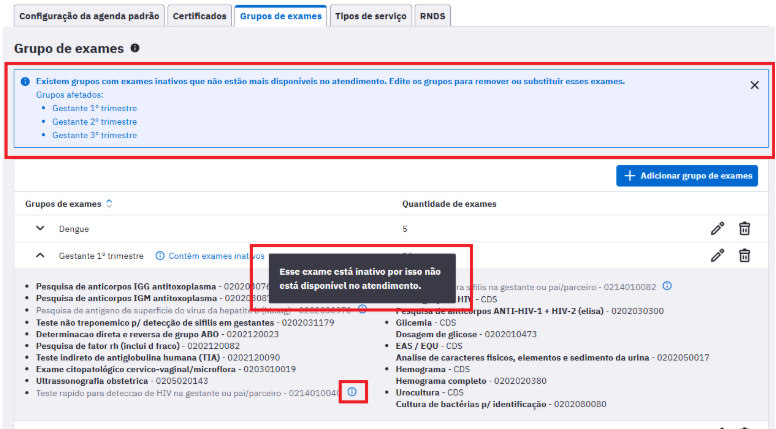
Task: Edit the Dengue exam group
Action: (717, 229)
